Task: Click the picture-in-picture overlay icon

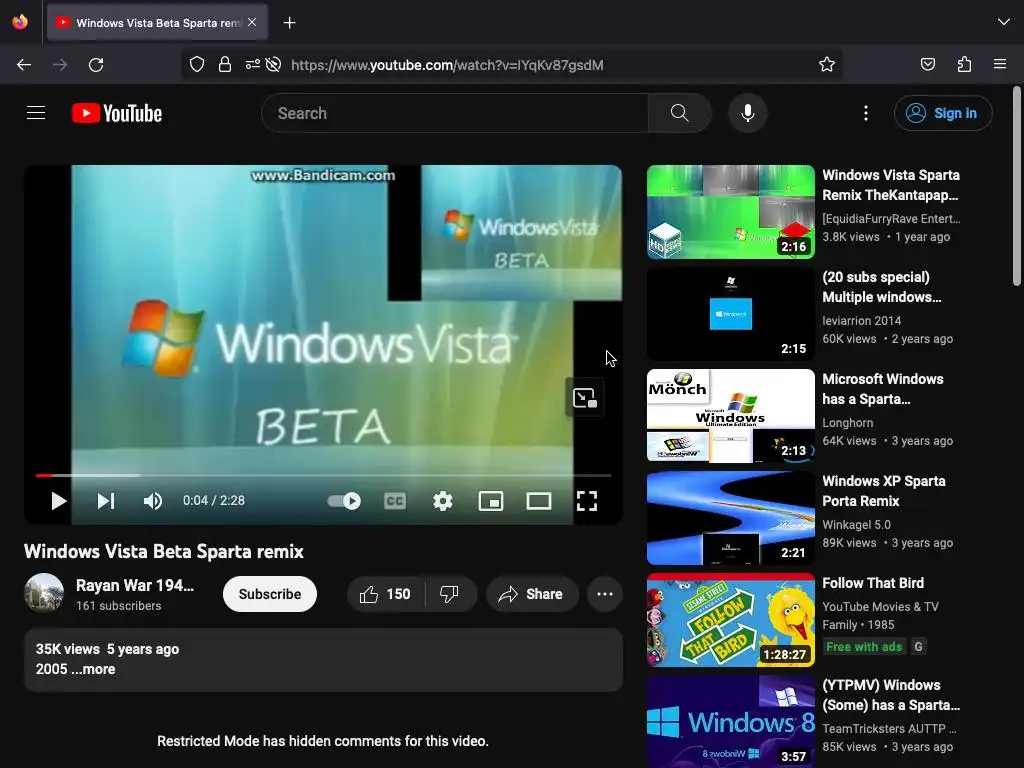Action: tap(584, 398)
